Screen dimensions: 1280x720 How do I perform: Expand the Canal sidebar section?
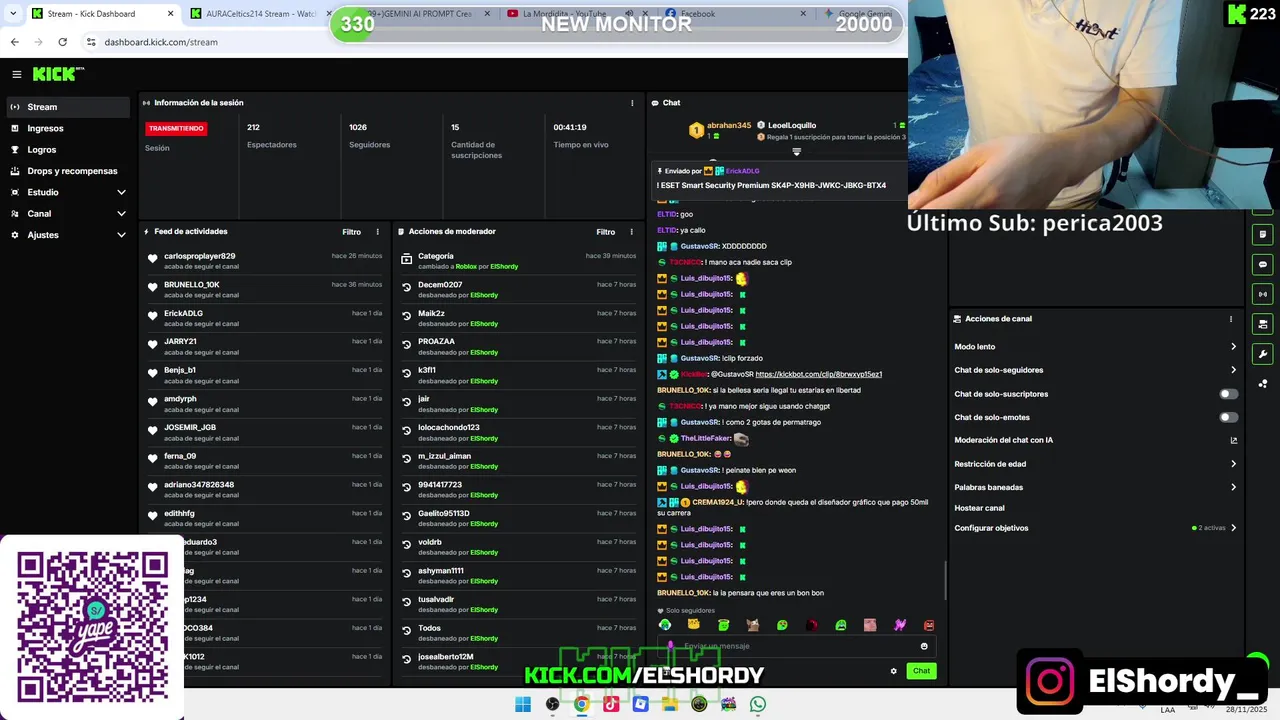coord(121,213)
